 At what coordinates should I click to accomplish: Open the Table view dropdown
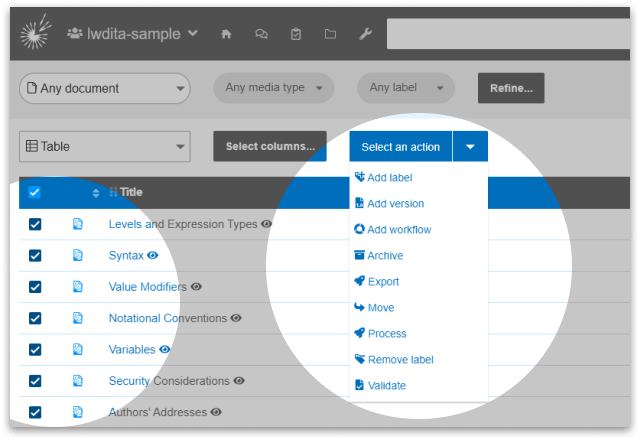pyautogui.click(x=104, y=146)
